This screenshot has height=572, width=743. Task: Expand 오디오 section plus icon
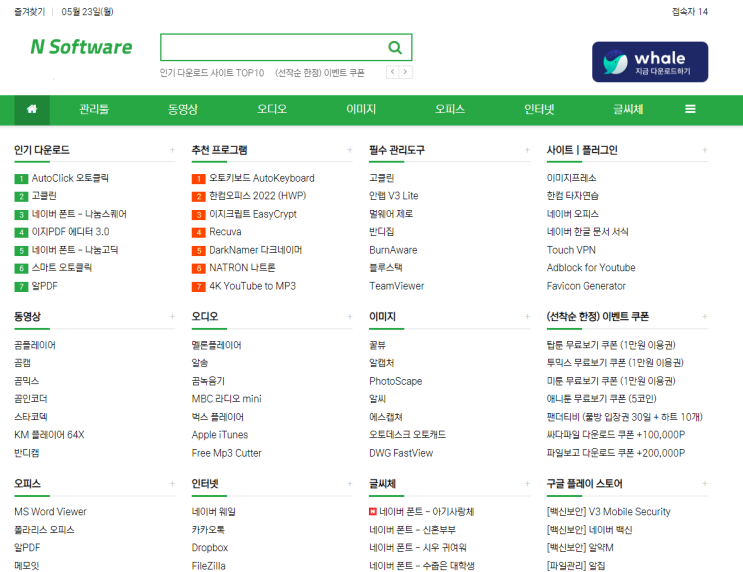[350, 317]
